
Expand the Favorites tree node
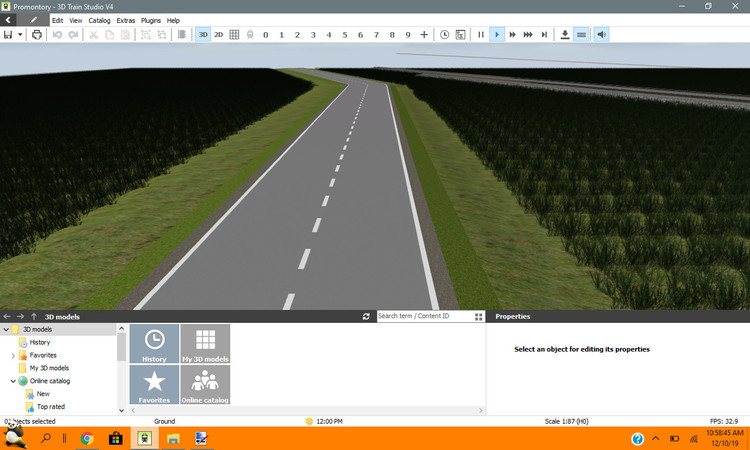(13, 355)
